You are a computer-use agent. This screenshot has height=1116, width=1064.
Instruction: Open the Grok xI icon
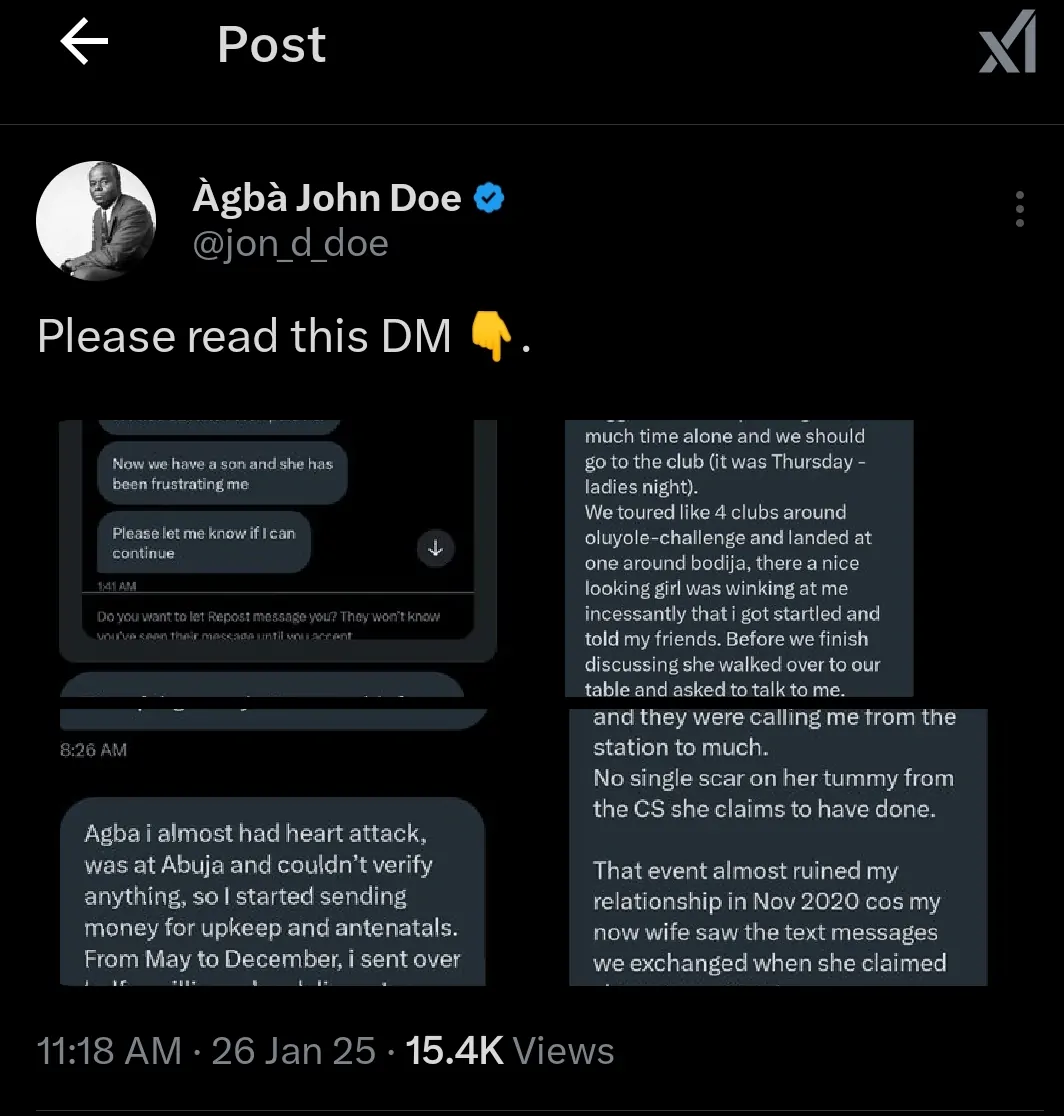click(1007, 42)
